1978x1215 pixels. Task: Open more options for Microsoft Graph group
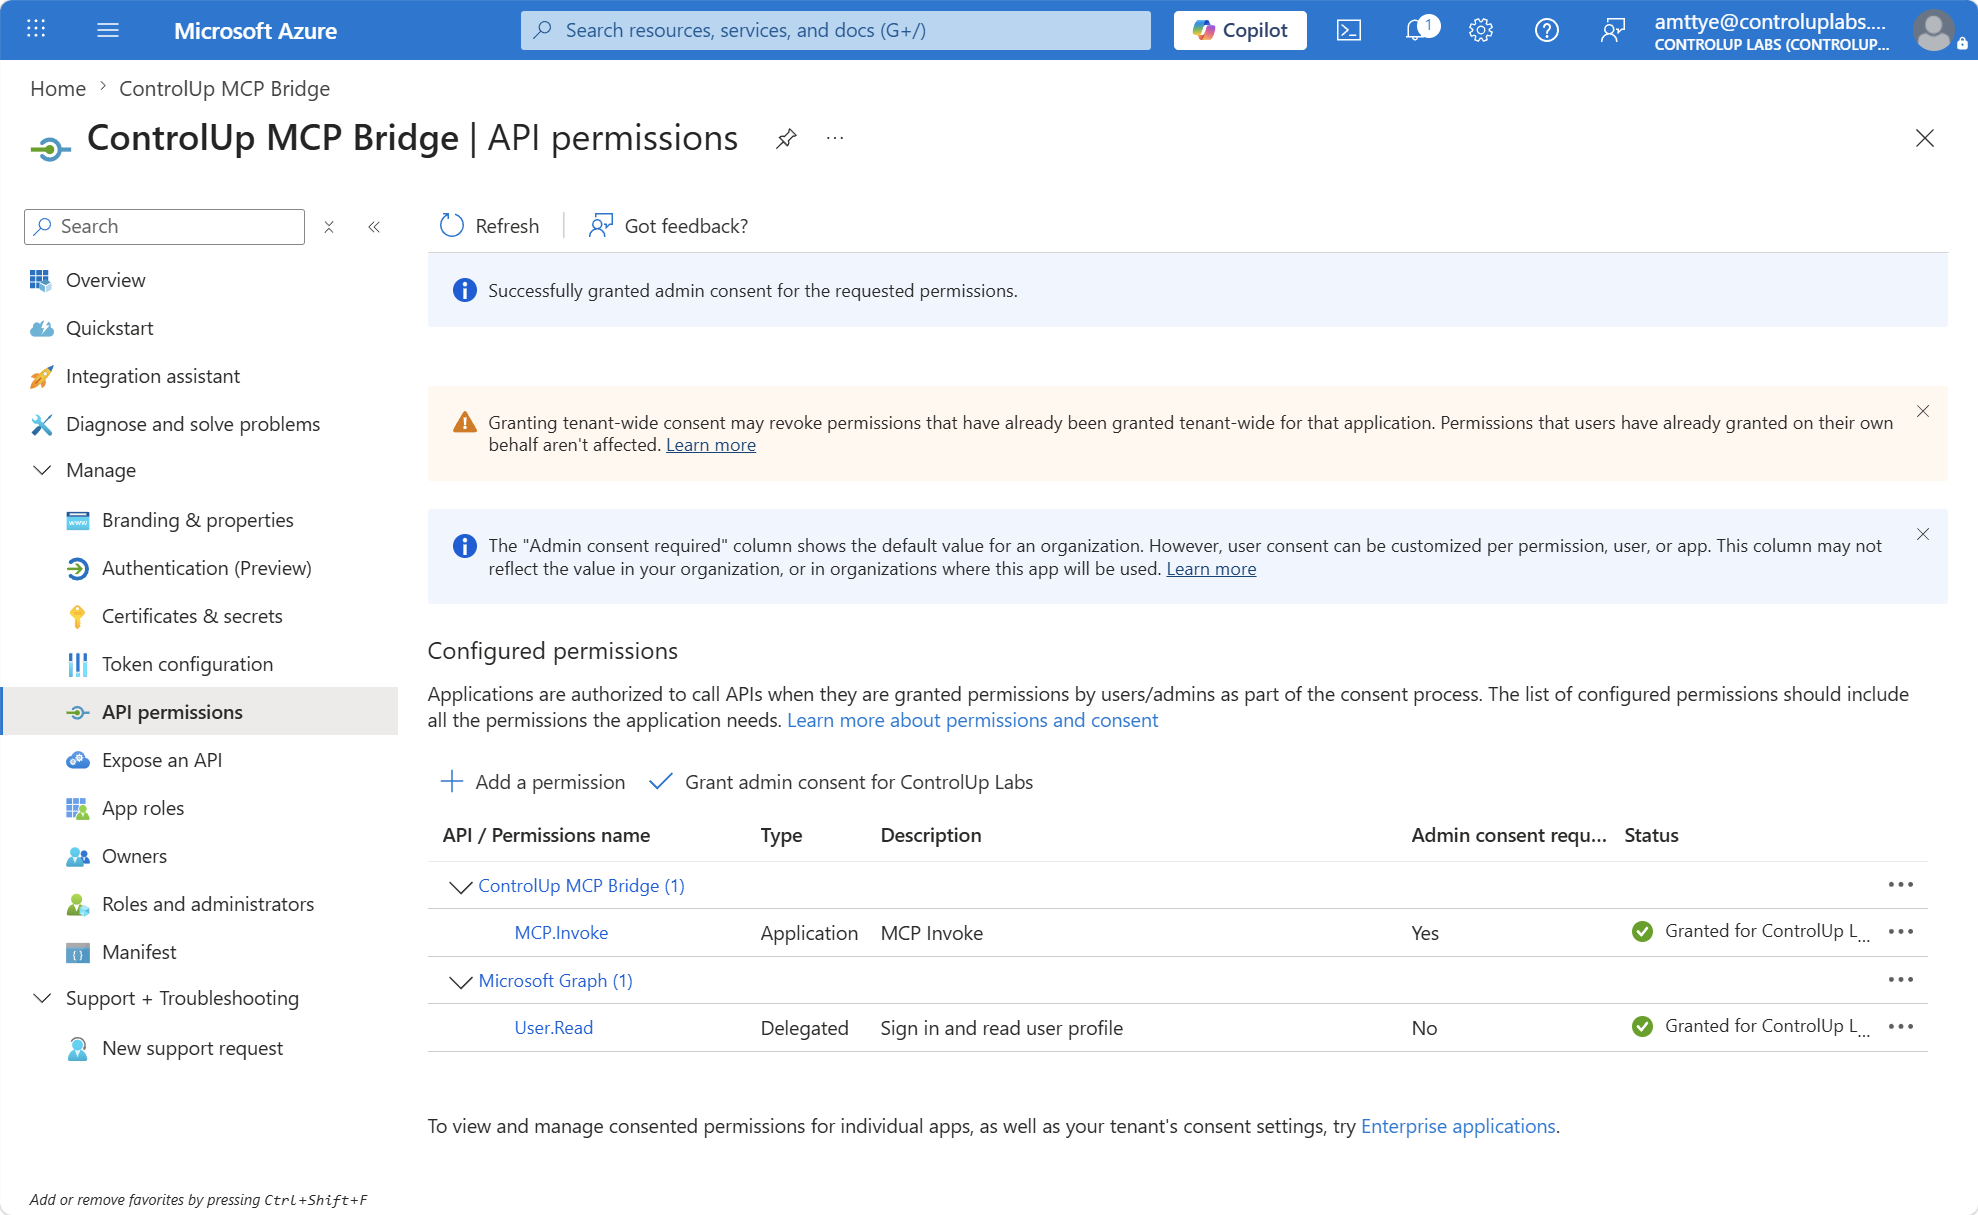[1900, 980]
